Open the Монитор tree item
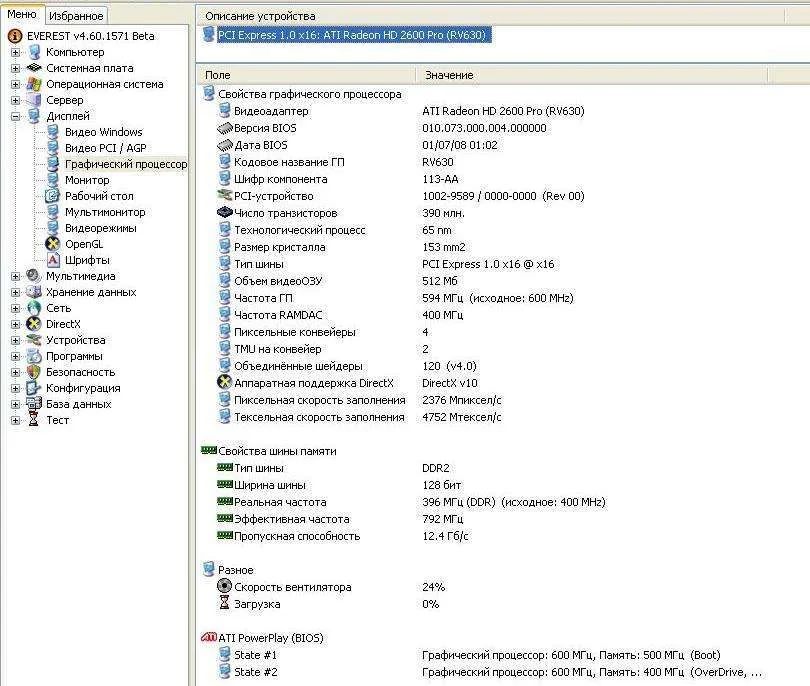810x686 pixels. [87, 180]
